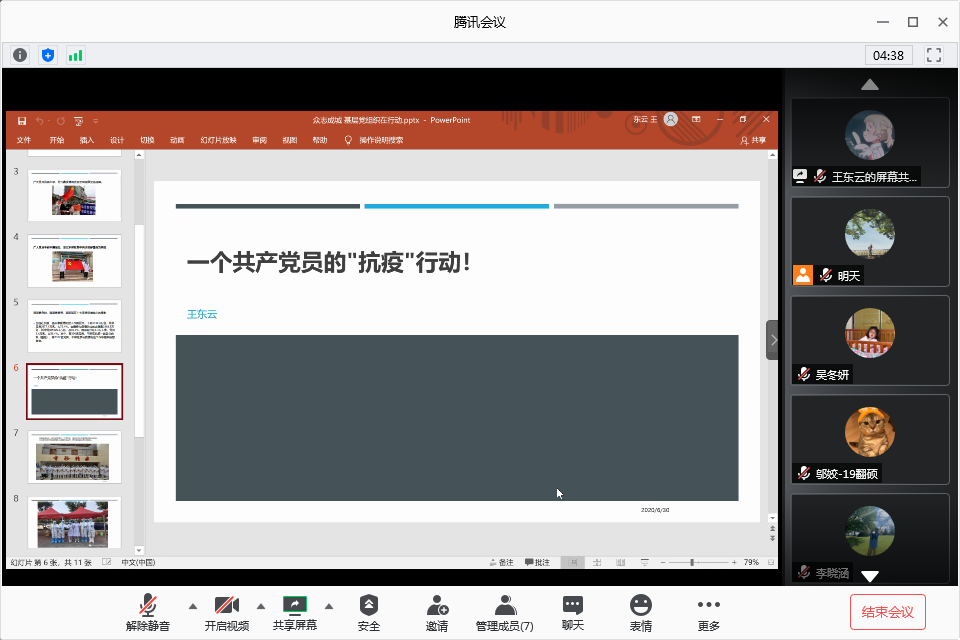Unmute microphone with 解除静音
Image resolution: width=960 pixels, height=640 pixels.
148,612
